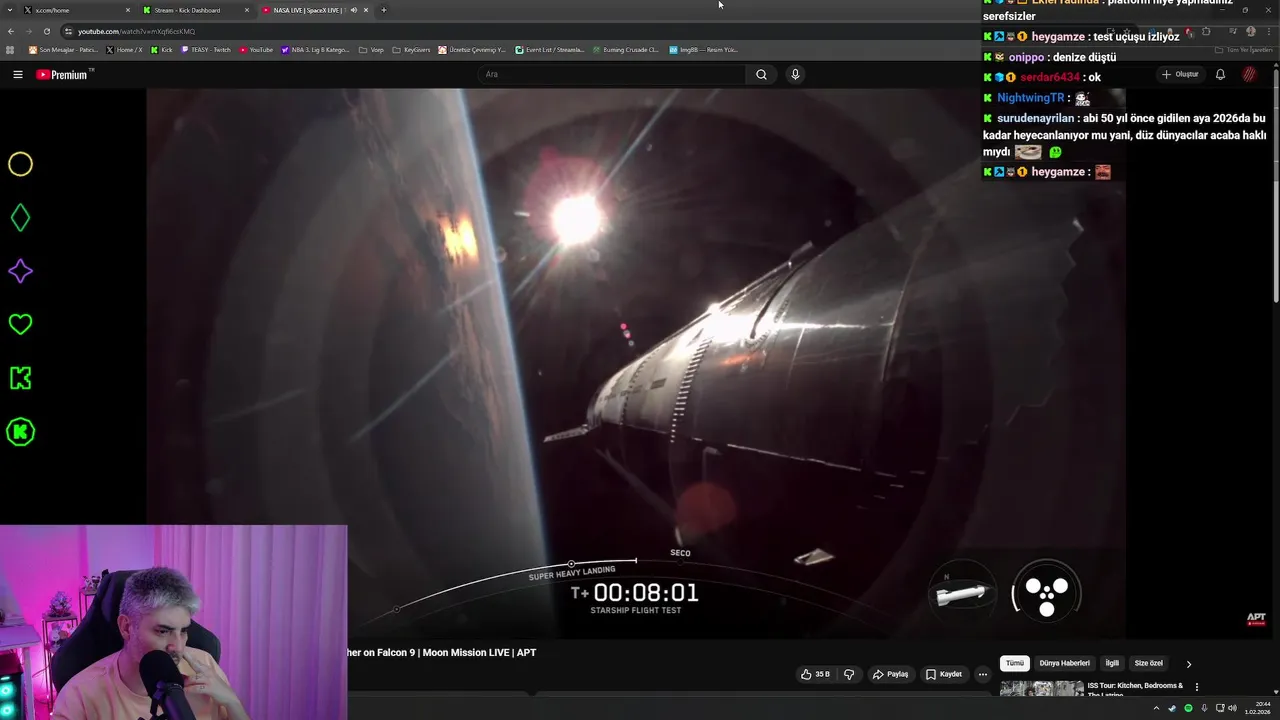Click the Raptor engine status indicator
The image size is (1280, 720).
tap(1046, 593)
